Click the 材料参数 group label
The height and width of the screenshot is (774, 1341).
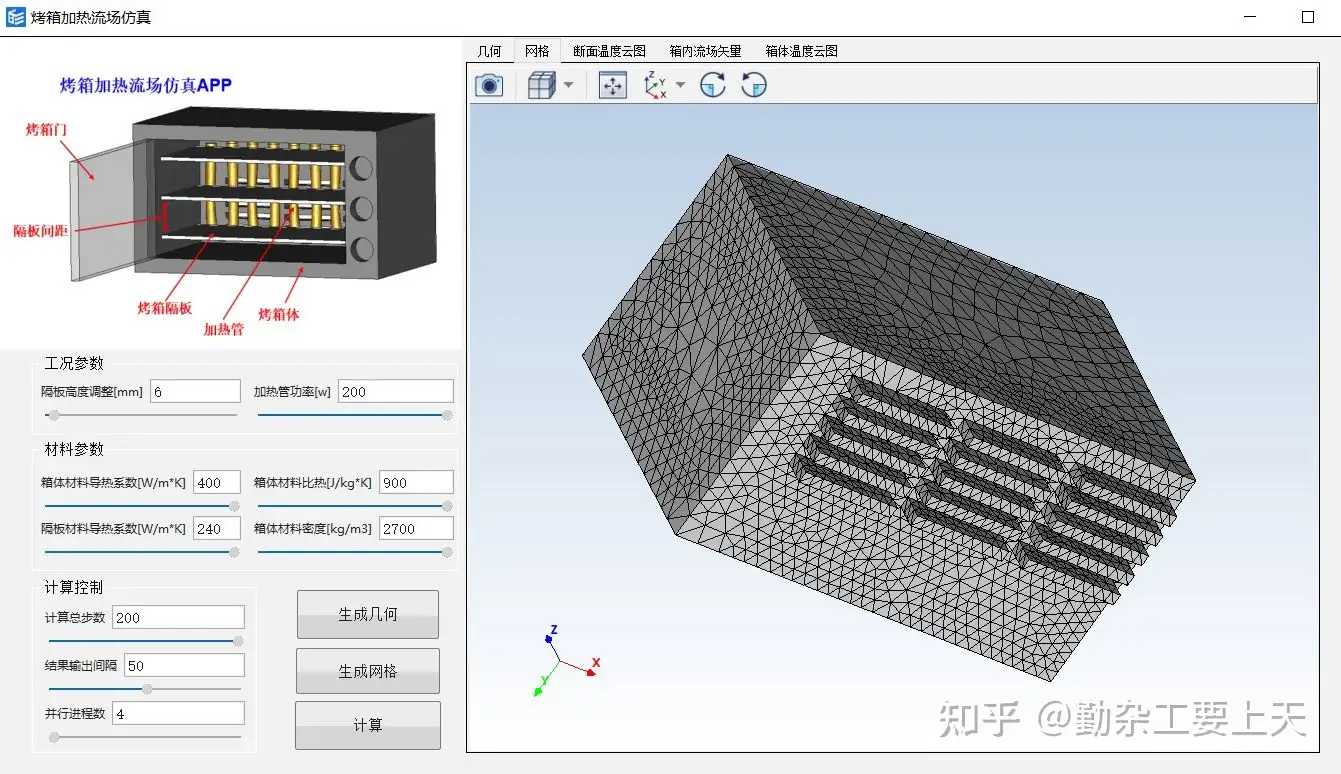point(74,449)
